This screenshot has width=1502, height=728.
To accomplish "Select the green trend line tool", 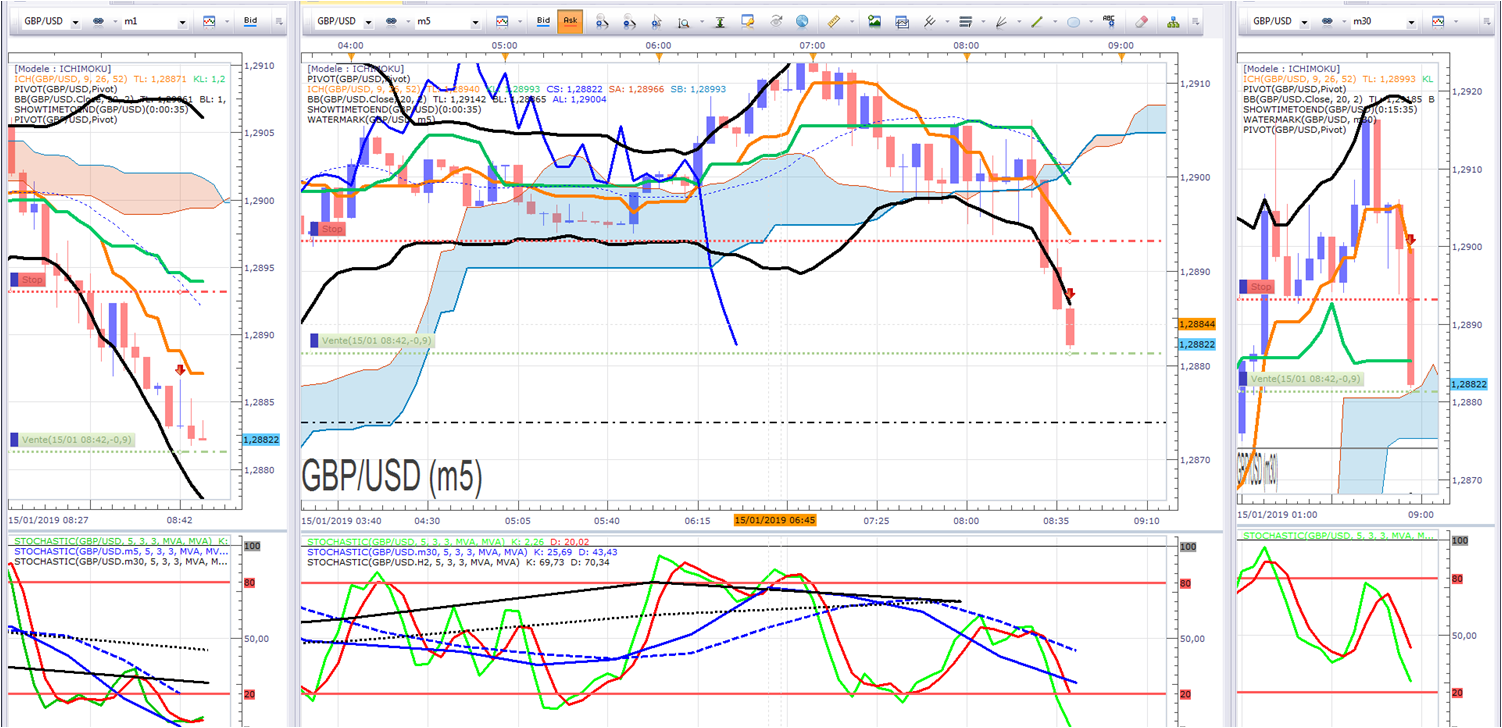I will pyautogui.click(x=1037, y=21).
